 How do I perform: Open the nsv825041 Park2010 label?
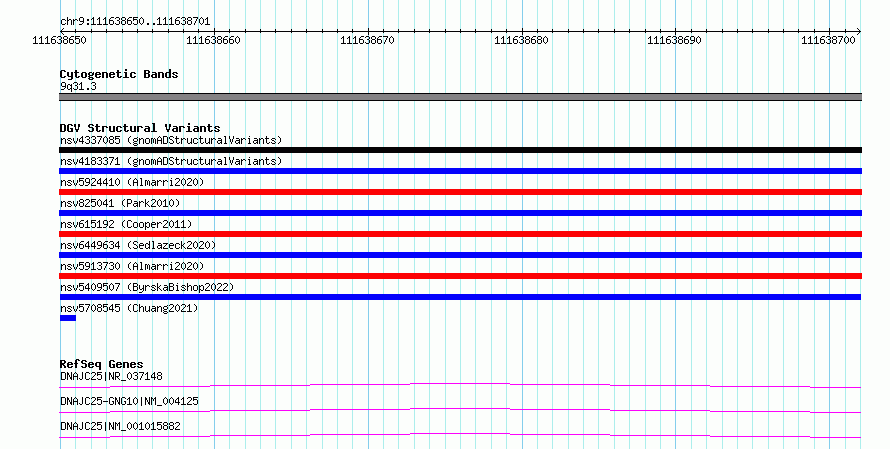point(120,203)
